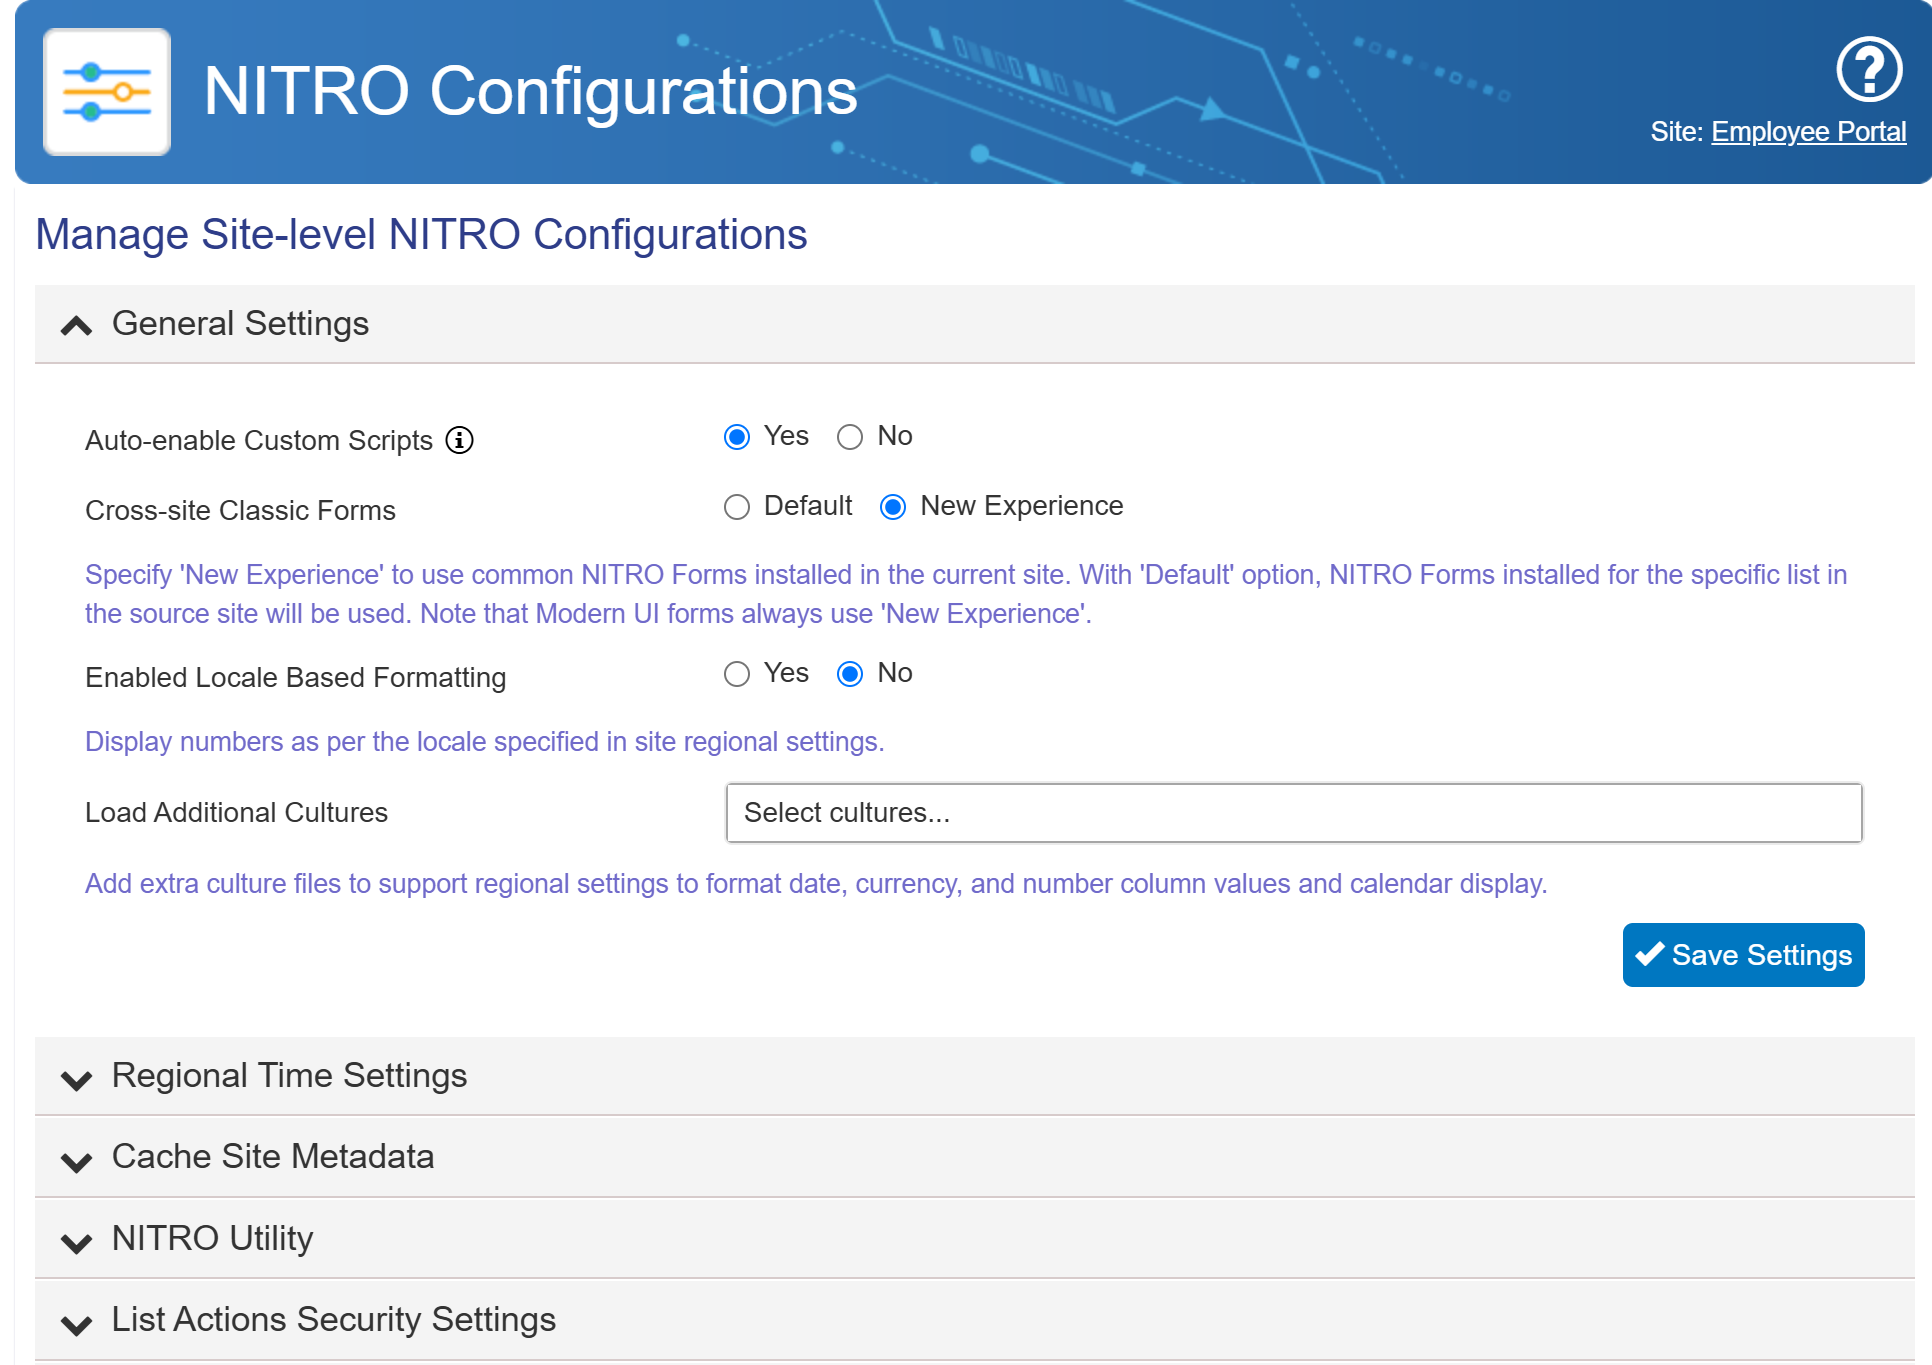Image resolution: width=1932 pixels, height=1365 pixels.
Task: Open the help question mark icon
Action: click(1868, 70)
